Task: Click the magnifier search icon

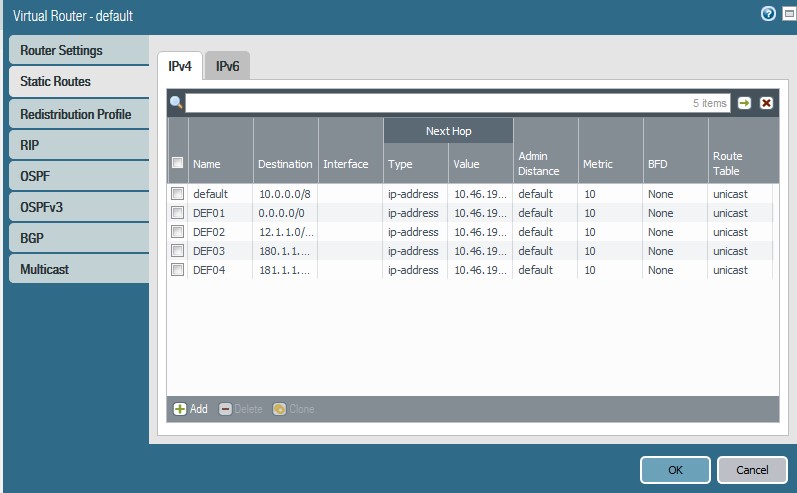Action: click(x=176, y=103)
